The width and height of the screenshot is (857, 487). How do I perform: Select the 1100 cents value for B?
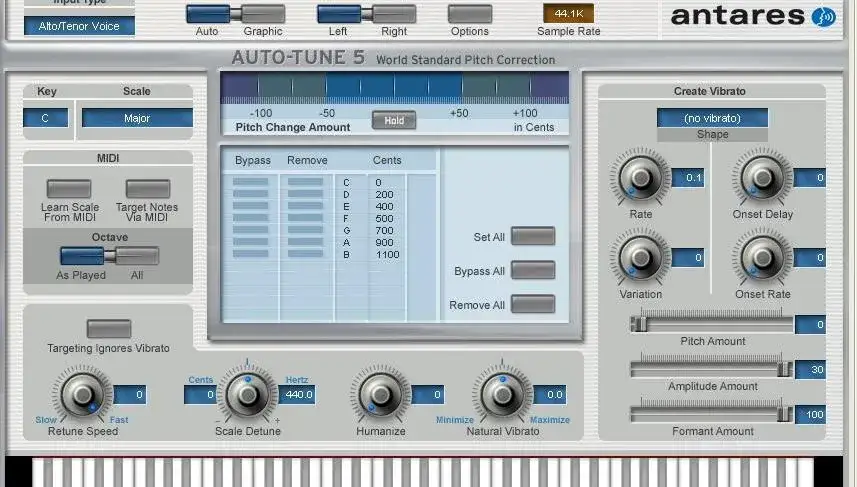[388, 254]
